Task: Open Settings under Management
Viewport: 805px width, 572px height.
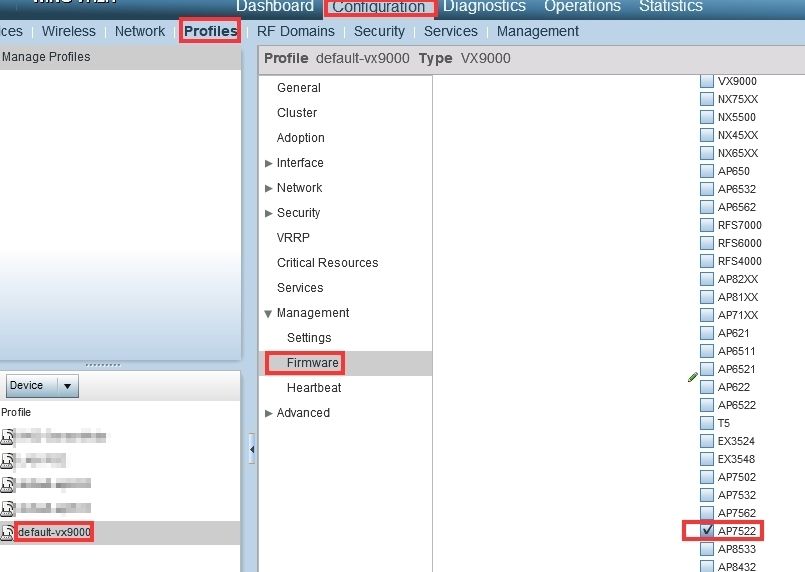Action: pyautogui.click(x=309, y=338)
